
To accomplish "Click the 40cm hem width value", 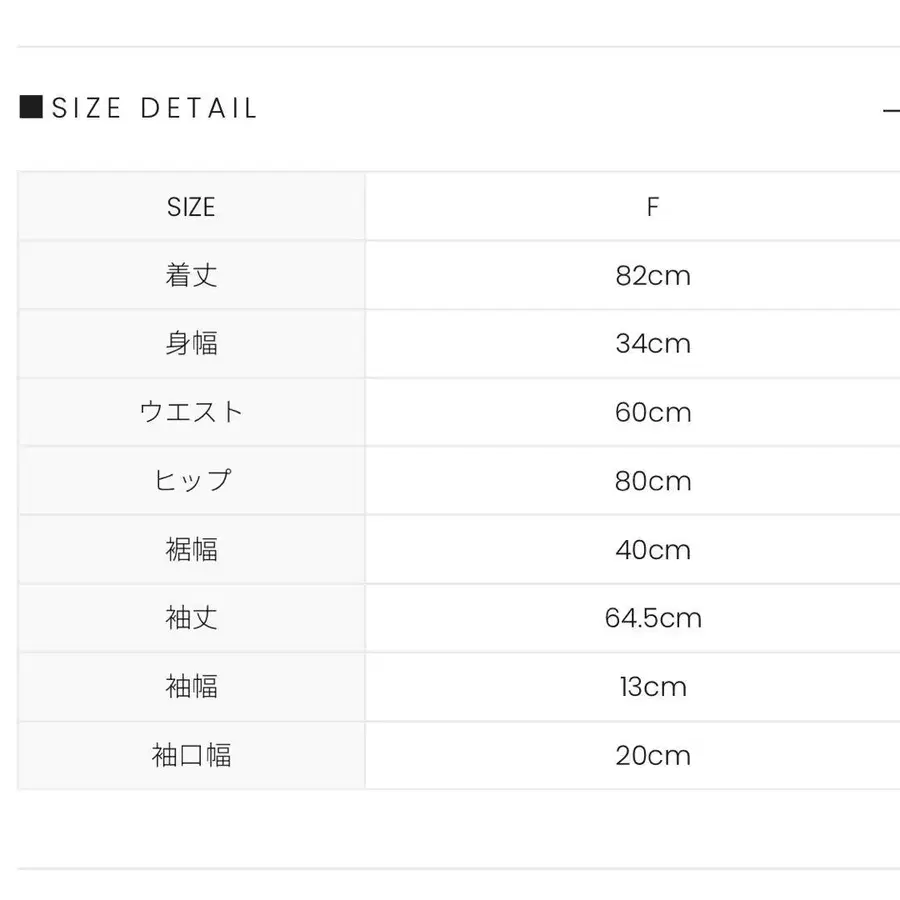I will [x=653, y=549].
